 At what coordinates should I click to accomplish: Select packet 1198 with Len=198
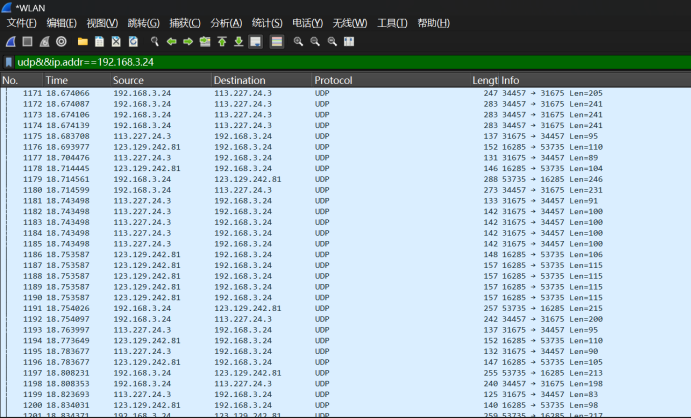(346, 384)
